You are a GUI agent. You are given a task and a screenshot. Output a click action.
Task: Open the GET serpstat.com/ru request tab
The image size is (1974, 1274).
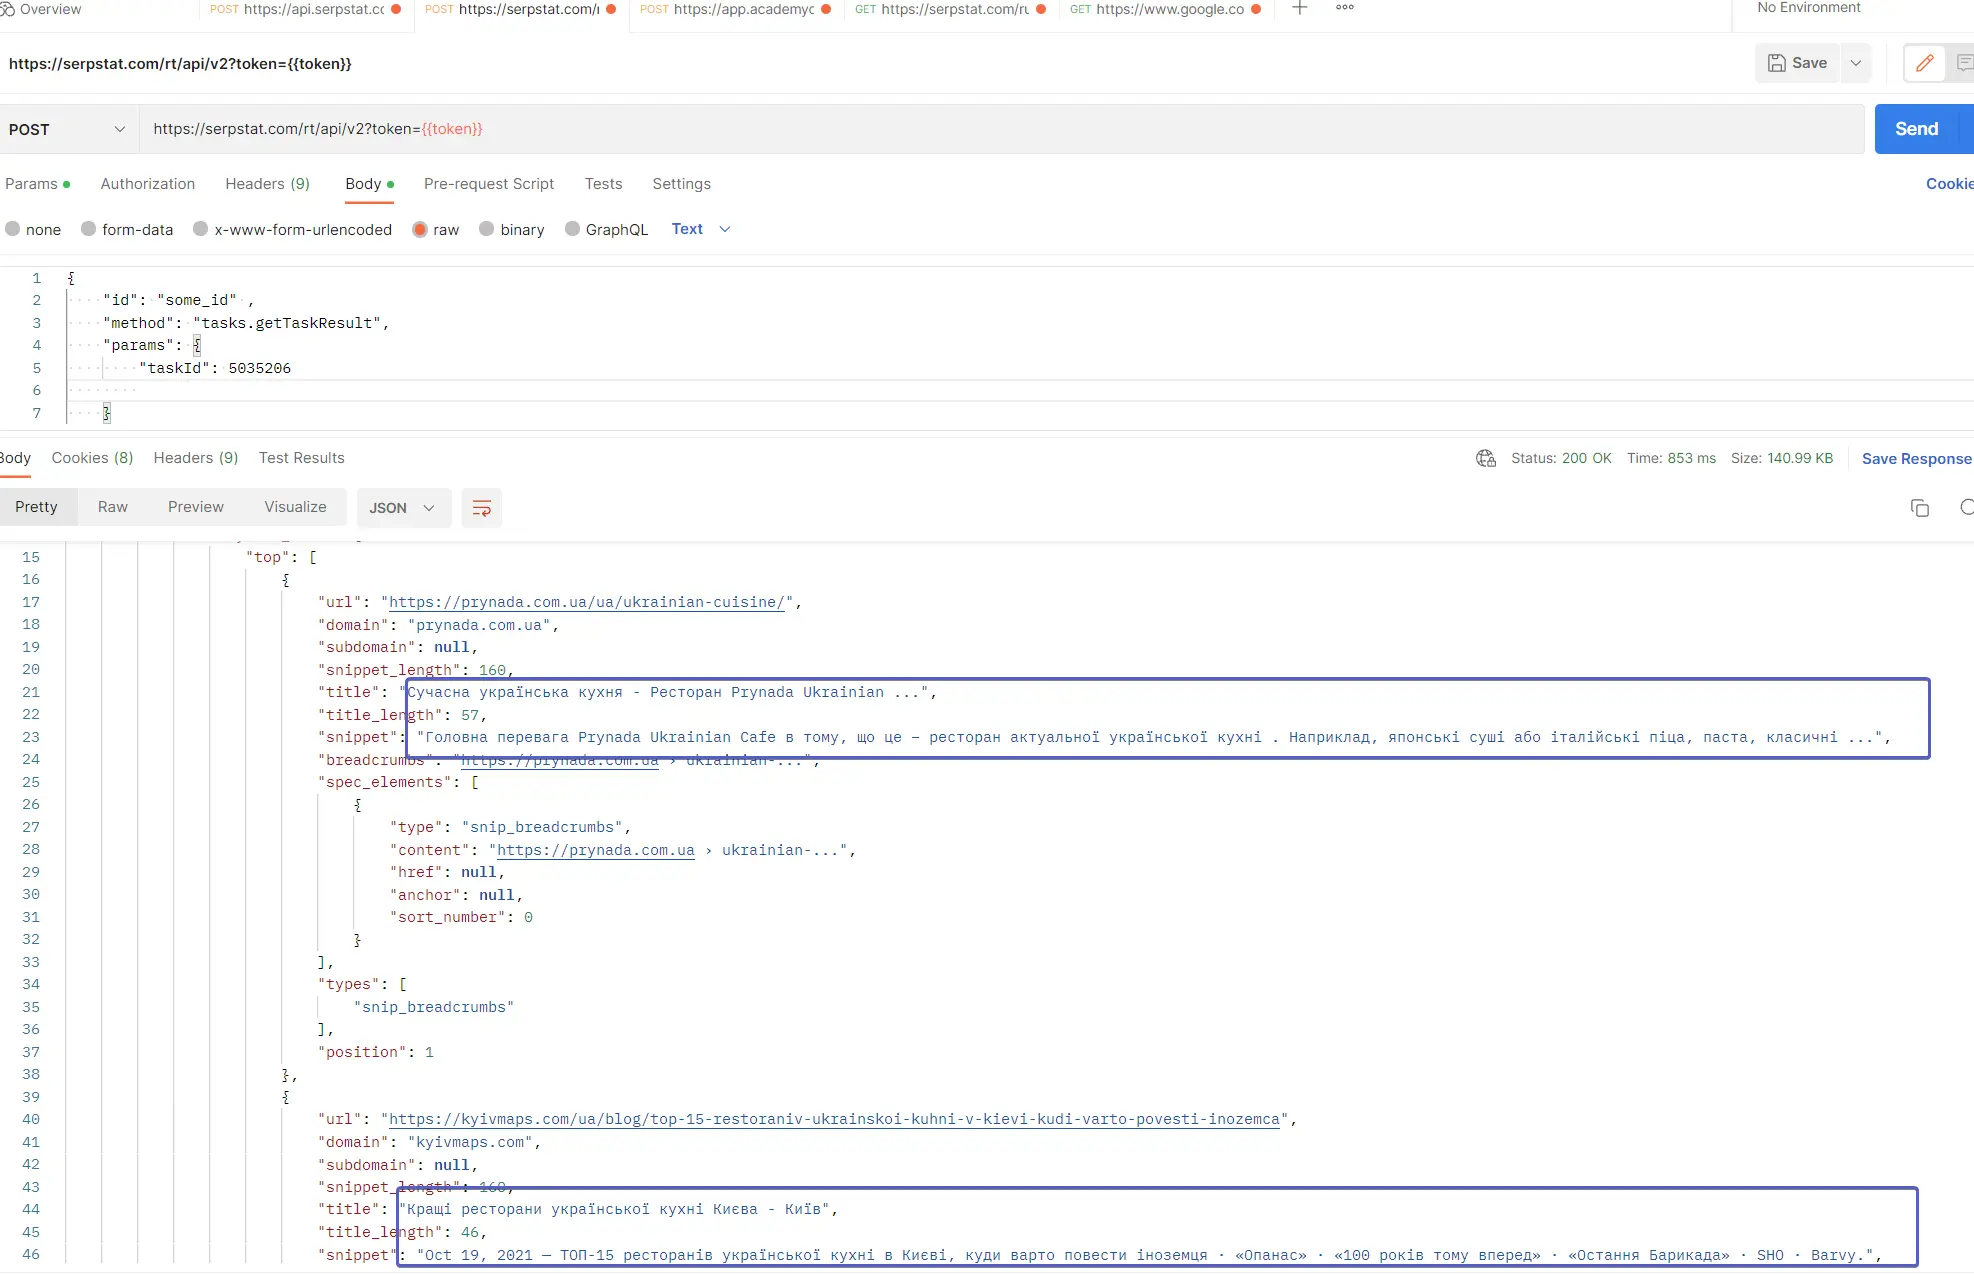950,9
